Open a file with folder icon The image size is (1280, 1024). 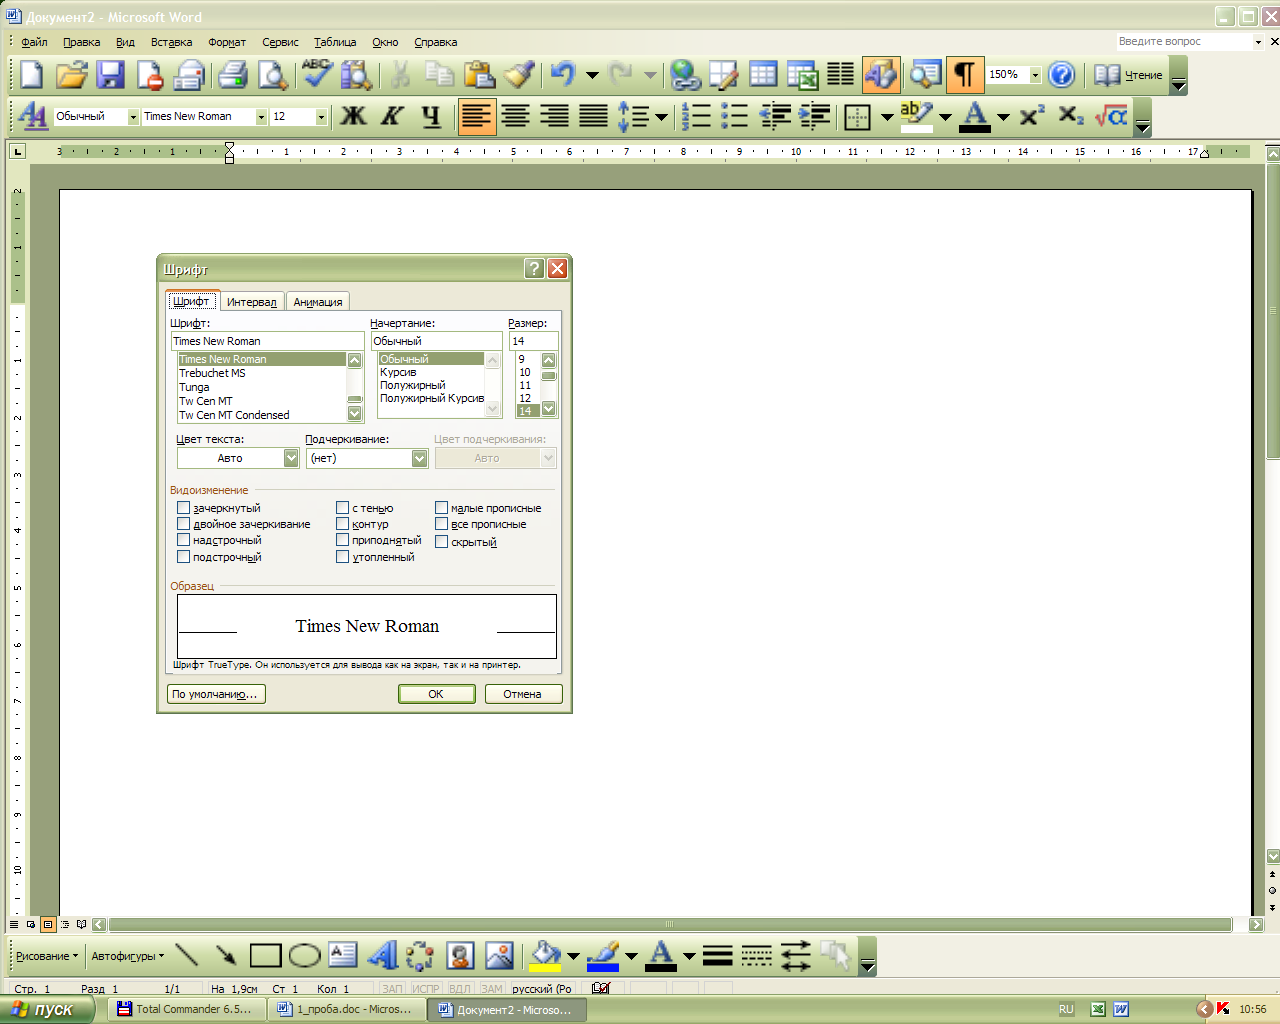[x=71, y=75]
